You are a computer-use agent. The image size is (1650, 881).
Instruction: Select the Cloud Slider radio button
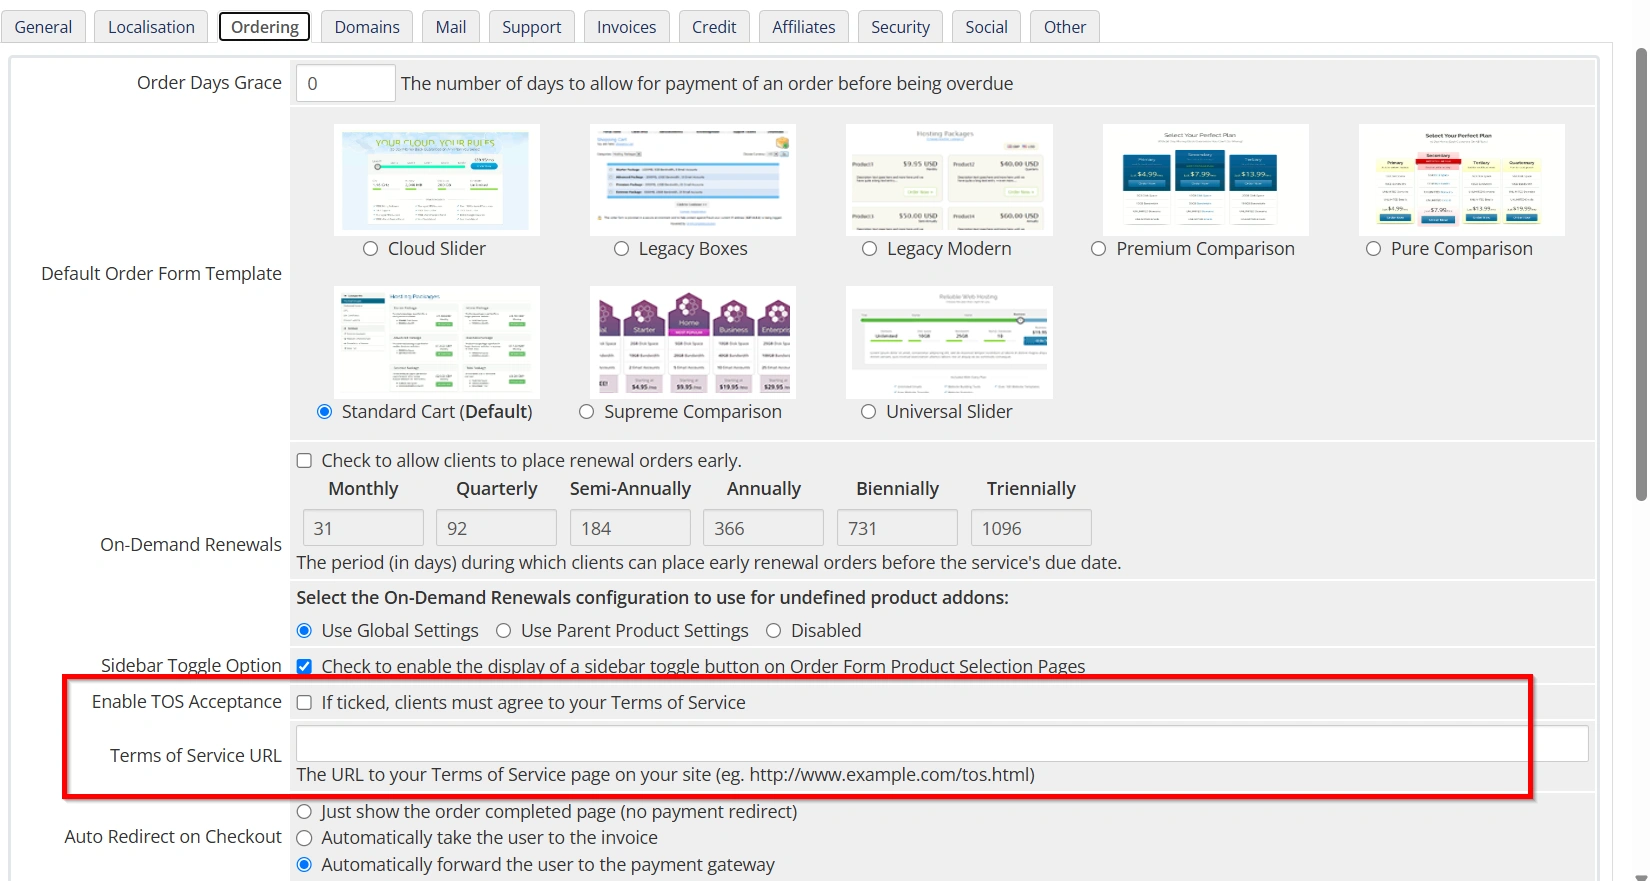(x=371, y=249)
